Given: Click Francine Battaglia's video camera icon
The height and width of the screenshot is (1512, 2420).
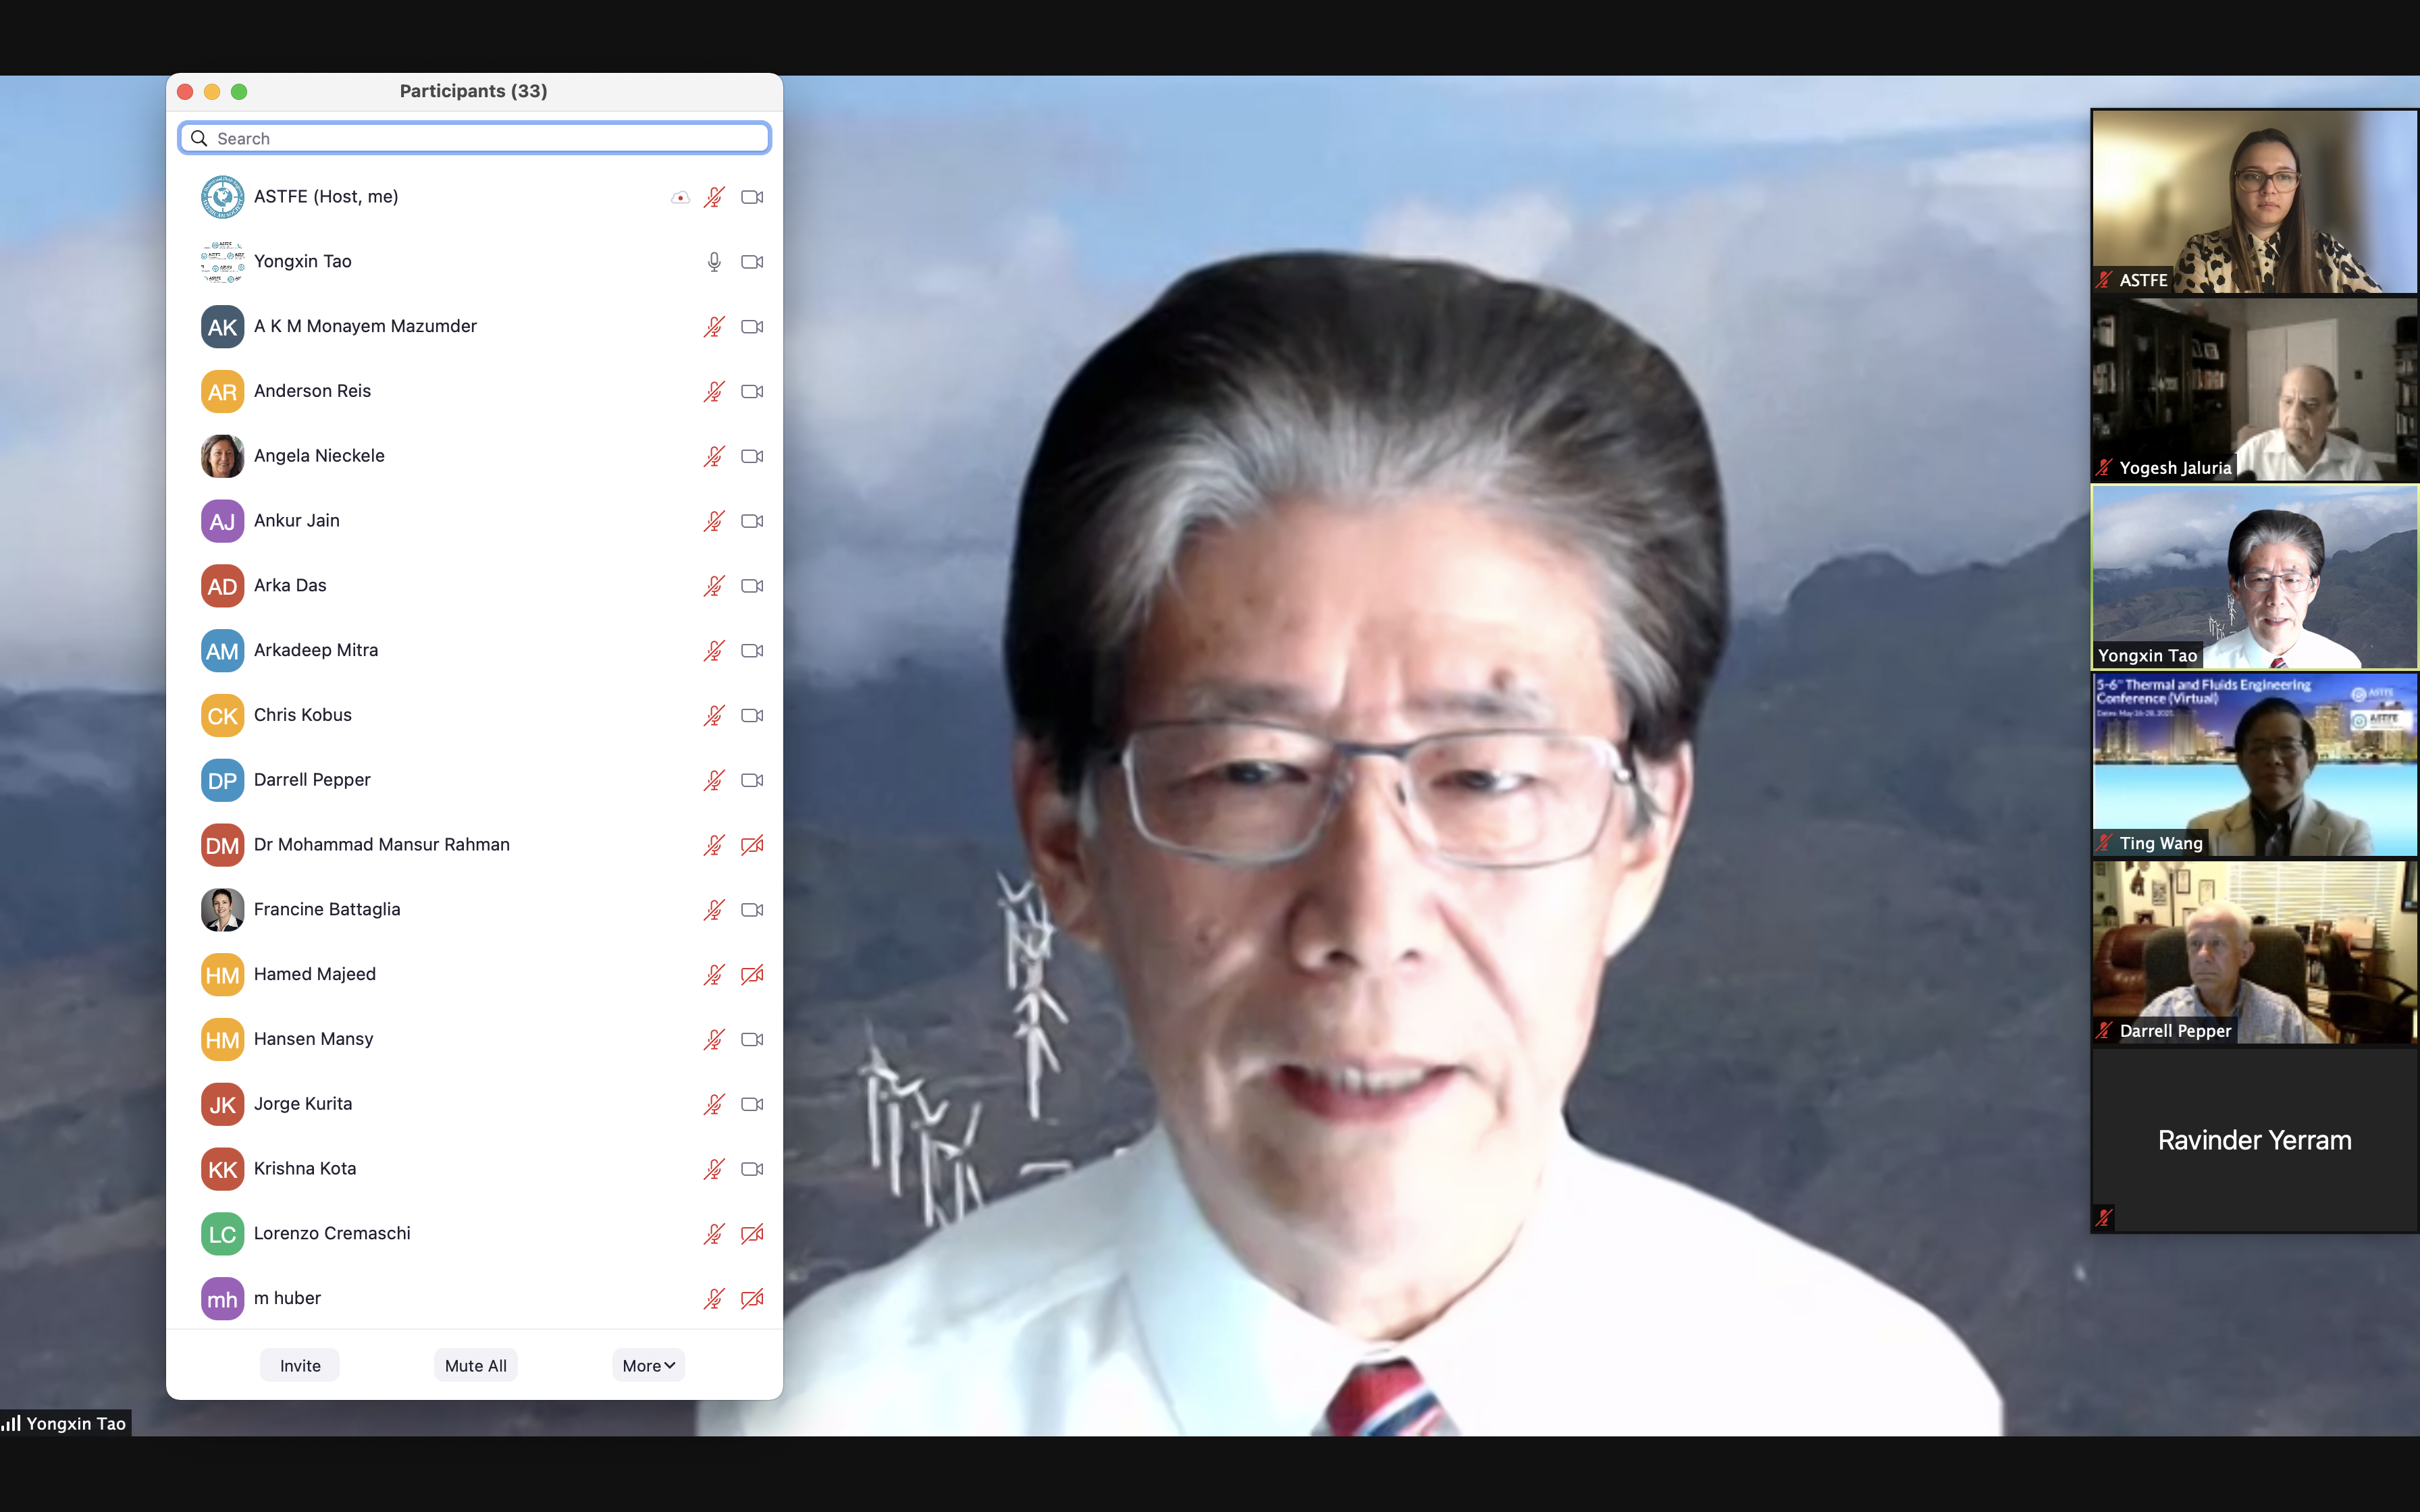Looking at the screenshot, I should coord(752,910).
